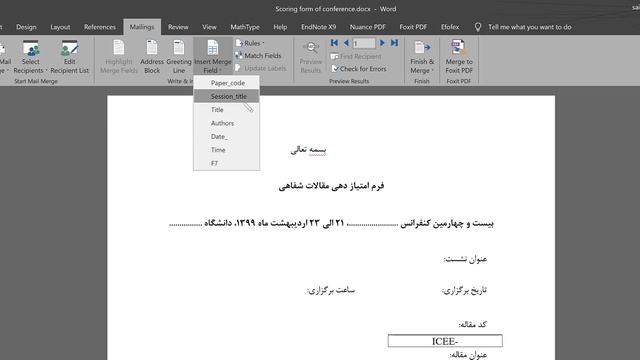The width and height of the screenshot is (640, 360).
Task: Click the Insert Merge Field icon
Action: pyautogui.click(x=213, y=47)
